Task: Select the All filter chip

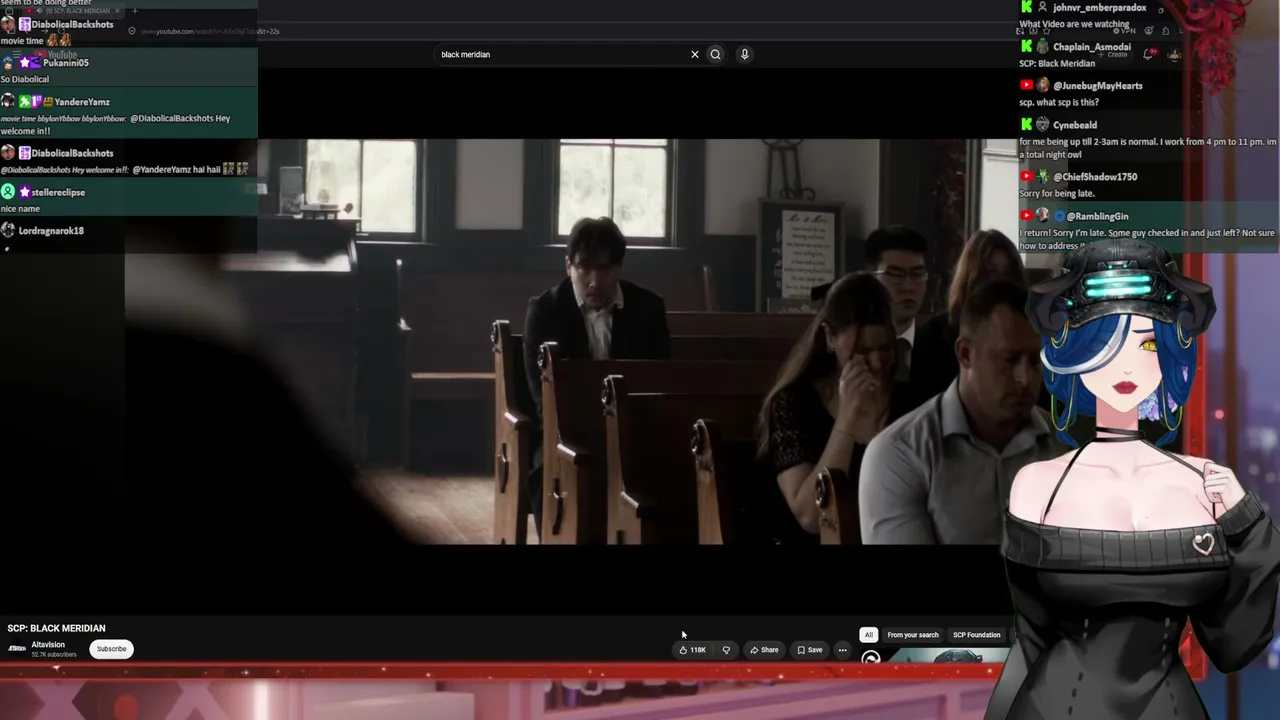Action: pos(869,635)
